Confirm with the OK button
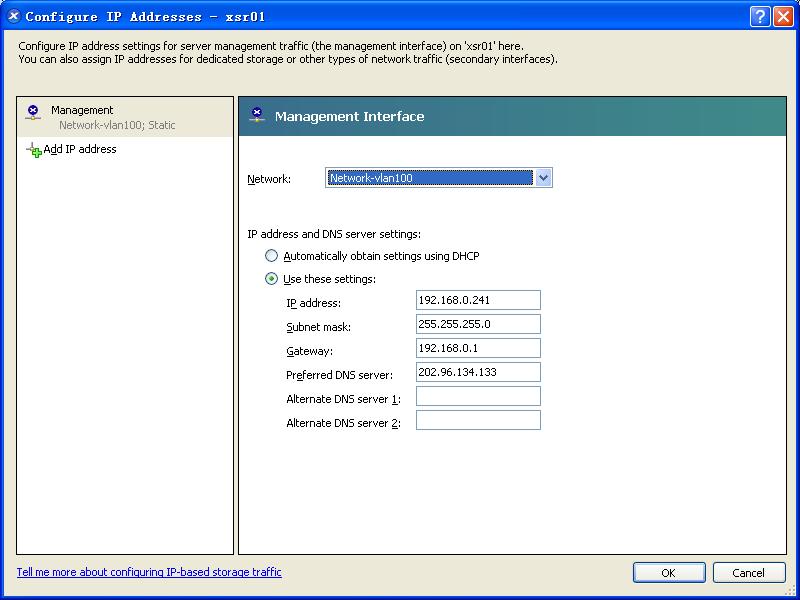Image resolution: width=800 pixels, height=600 pixels. tap(669, 572)
